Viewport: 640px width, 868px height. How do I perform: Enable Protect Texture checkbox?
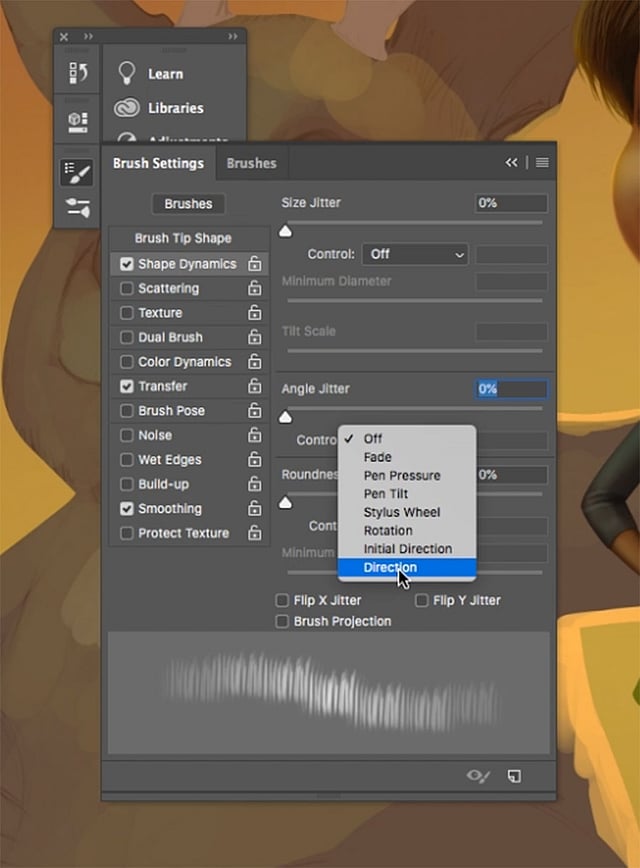(x=127, y=533)
